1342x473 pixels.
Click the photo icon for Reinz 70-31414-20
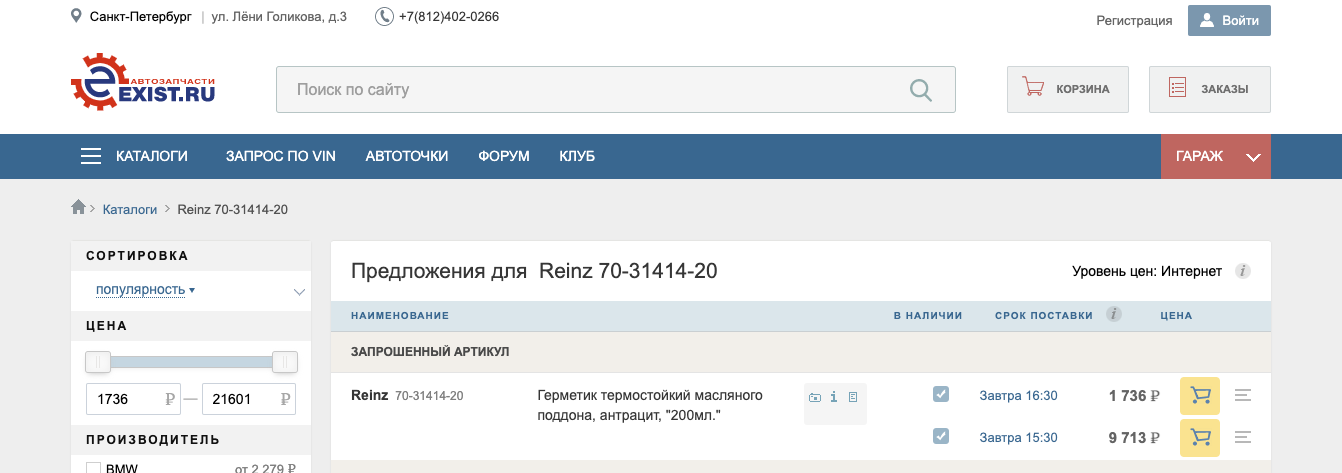pos(815,397)
